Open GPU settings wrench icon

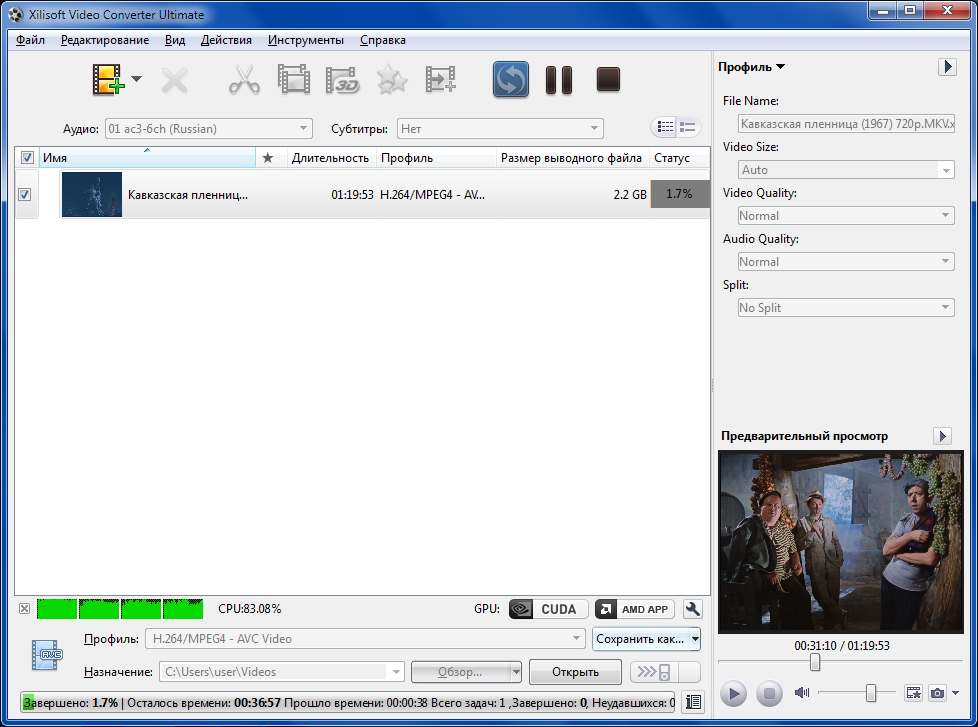click(692, 609)
